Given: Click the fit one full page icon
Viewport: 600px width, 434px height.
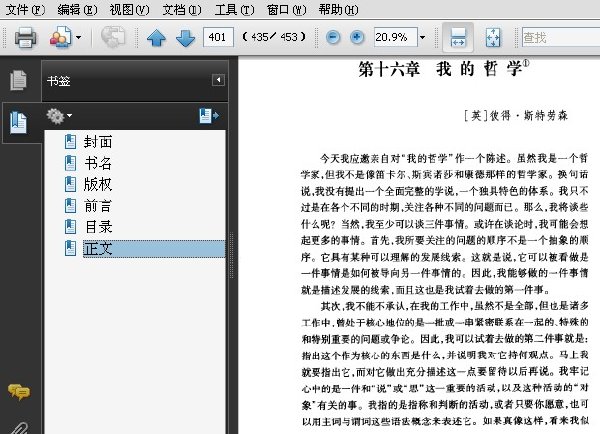Looking at the screenshot, I should tap(493, 38).
